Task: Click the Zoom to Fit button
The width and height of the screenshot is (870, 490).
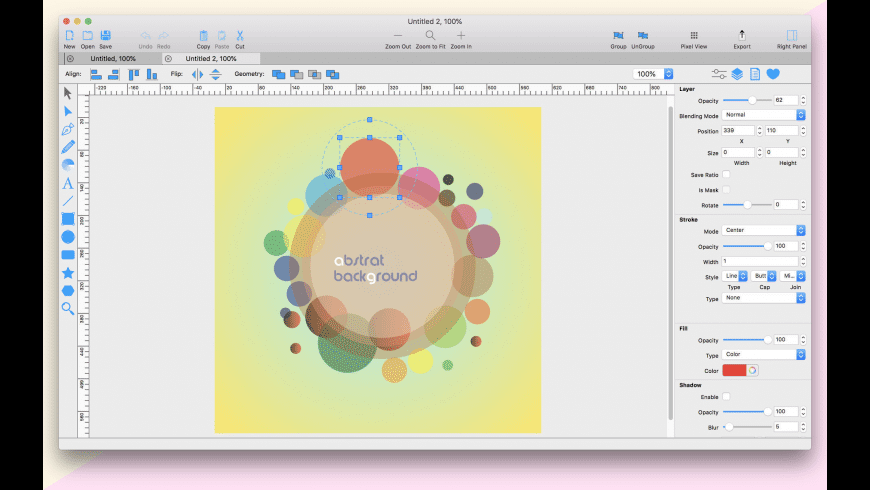Action: tap(430, 36)
